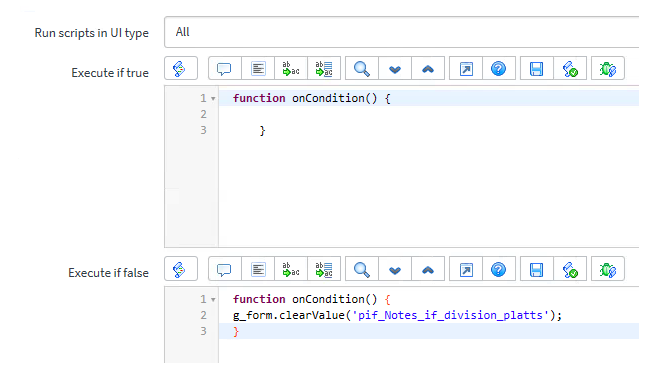
Task: Toggle comment icon in Execute if false toolbar
Action: [224, 269]
